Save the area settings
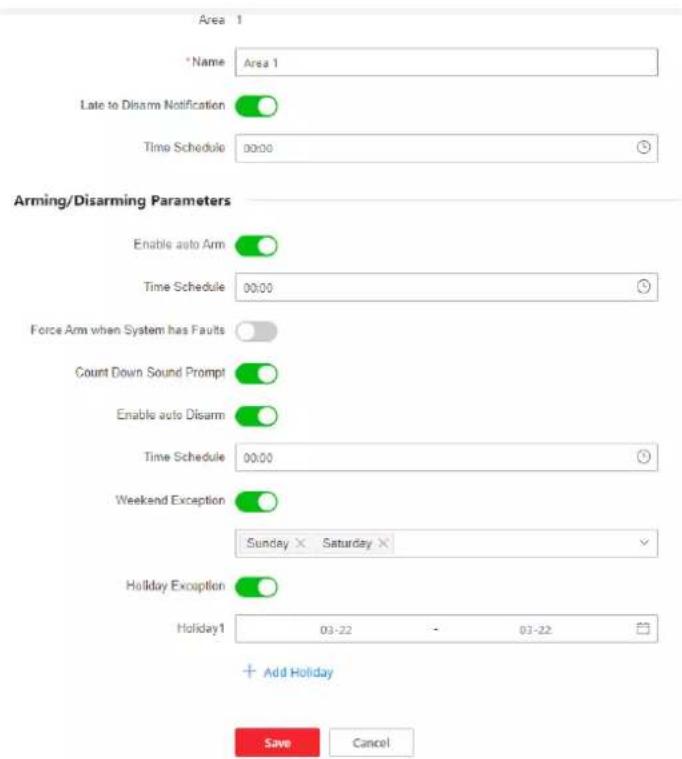 coord(277,743)
